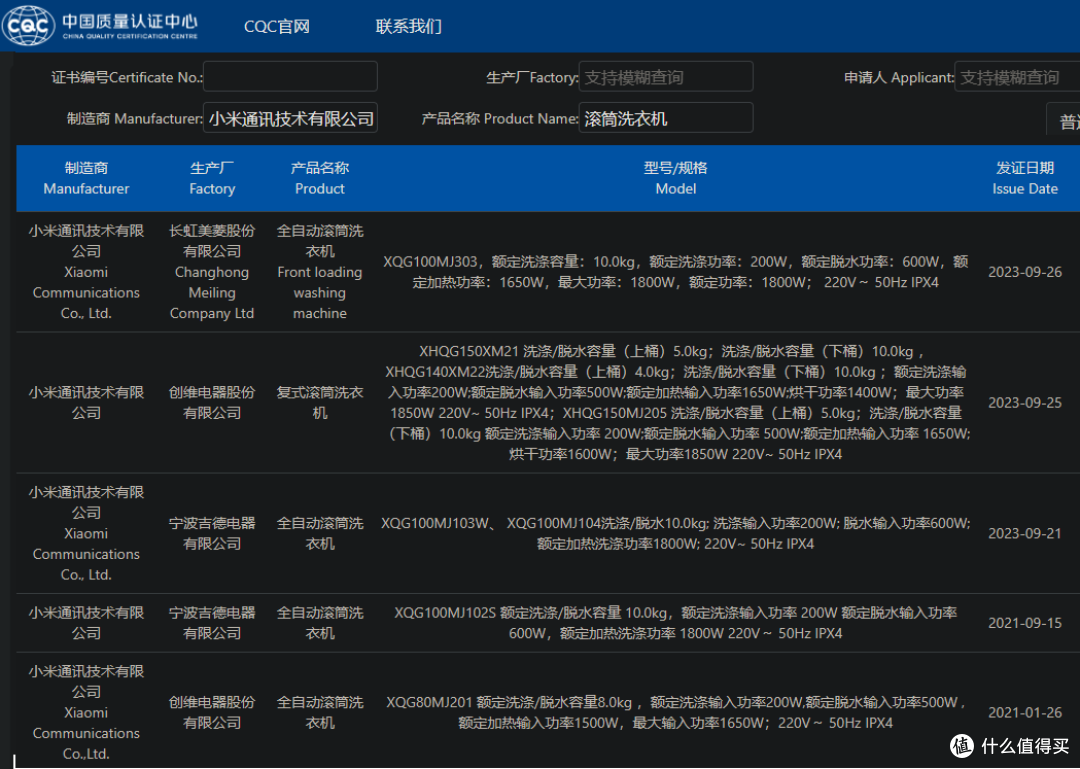Click the 创维电器 factory cell in the 2023-09-25 row
Screen dimensions: 1080x769
point(212,402)
